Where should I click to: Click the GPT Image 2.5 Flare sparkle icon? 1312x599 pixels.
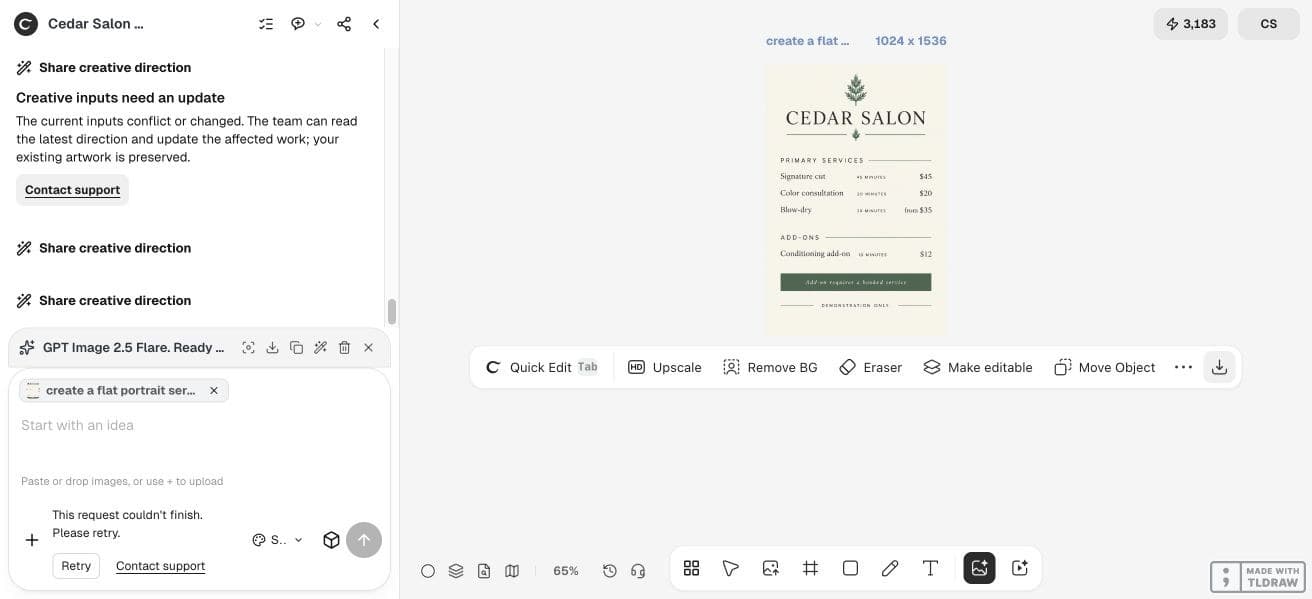point(27,348)
